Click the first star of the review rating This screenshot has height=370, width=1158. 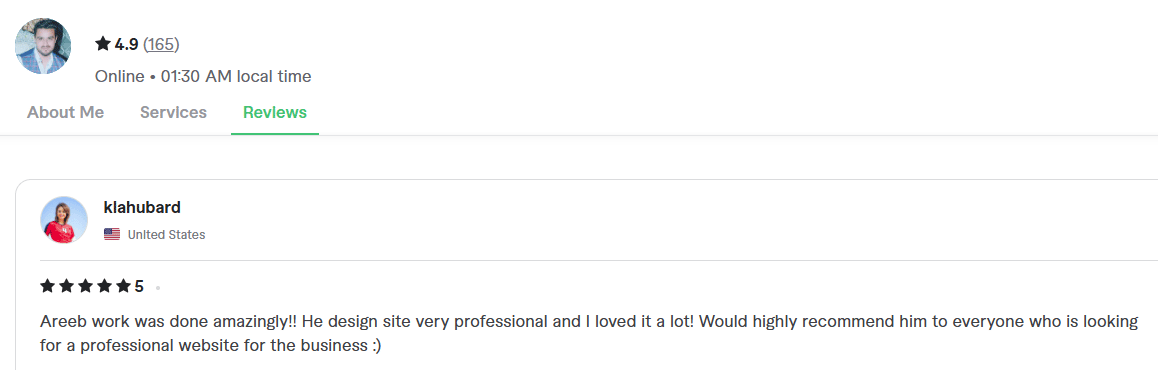48,286
